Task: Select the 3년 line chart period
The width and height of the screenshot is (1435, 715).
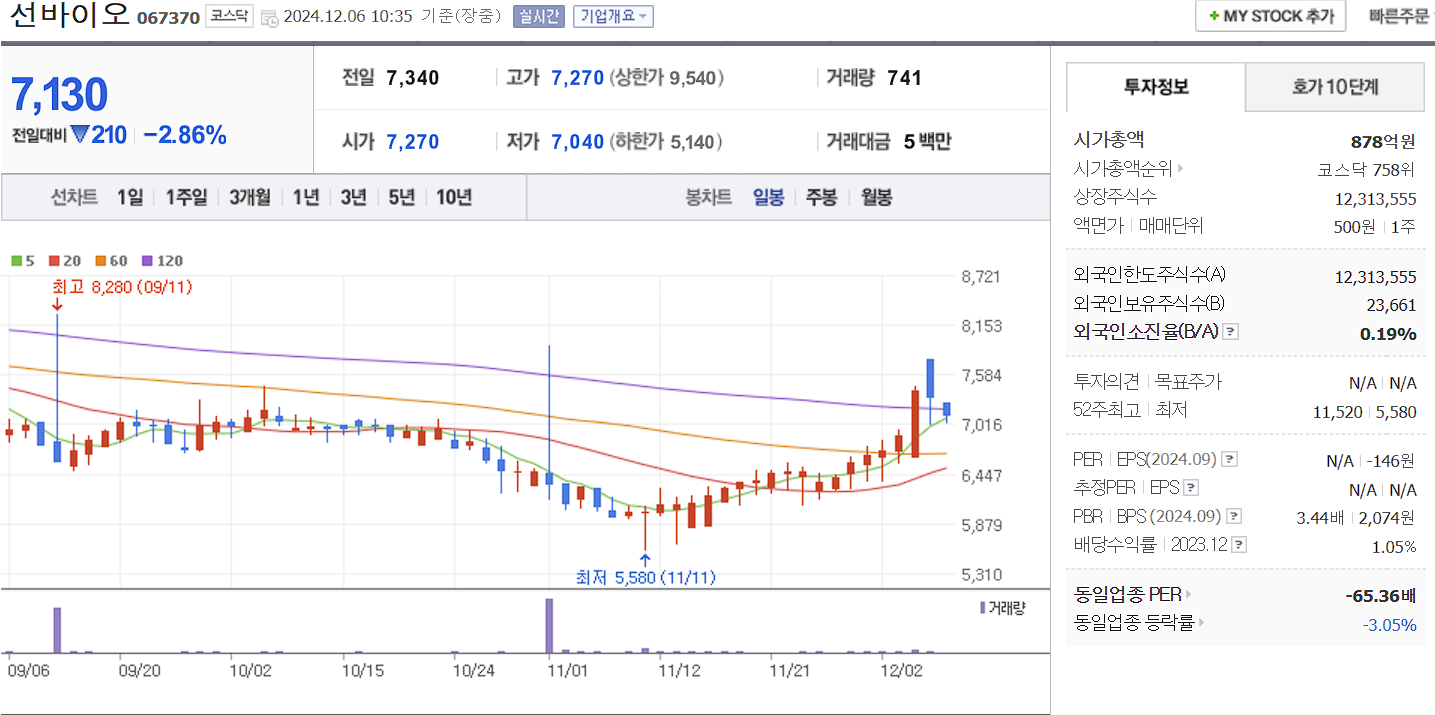Action: (353, 197)
